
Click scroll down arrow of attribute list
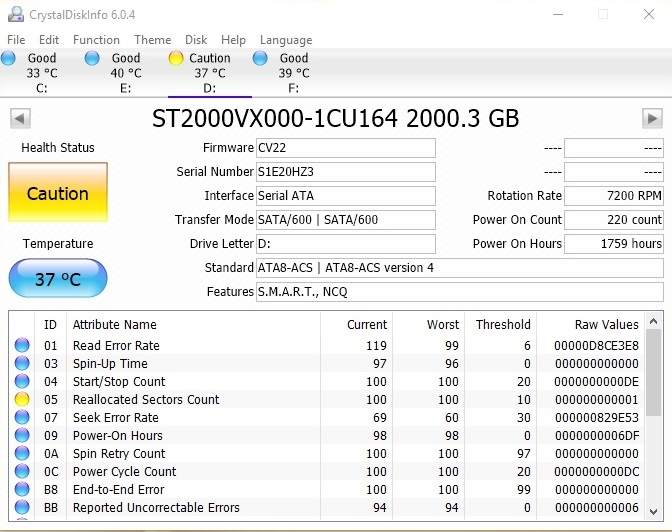(654, 511)
